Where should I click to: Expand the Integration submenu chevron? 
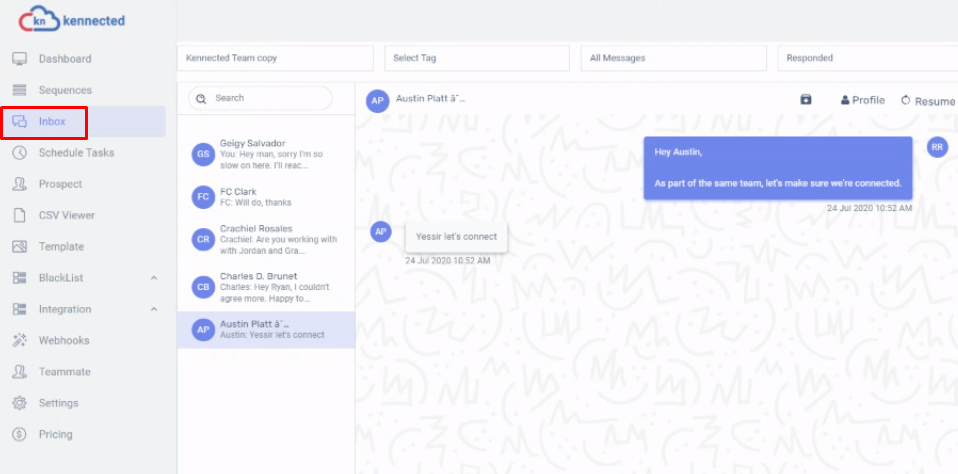[x=154, y=309]
